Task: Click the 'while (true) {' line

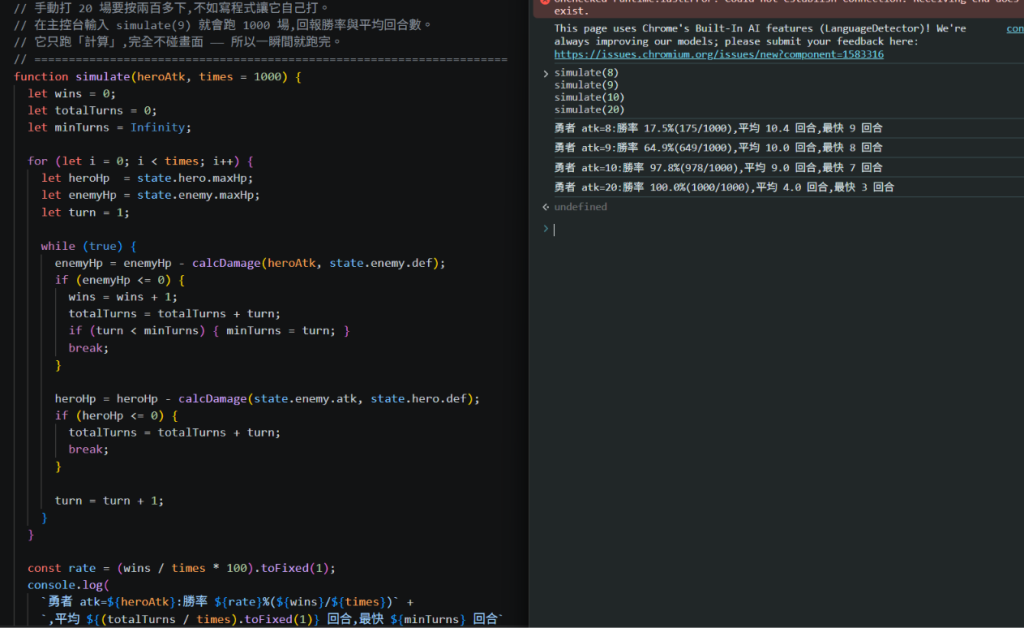Action: pyautogui.click(x=89, y=246)
